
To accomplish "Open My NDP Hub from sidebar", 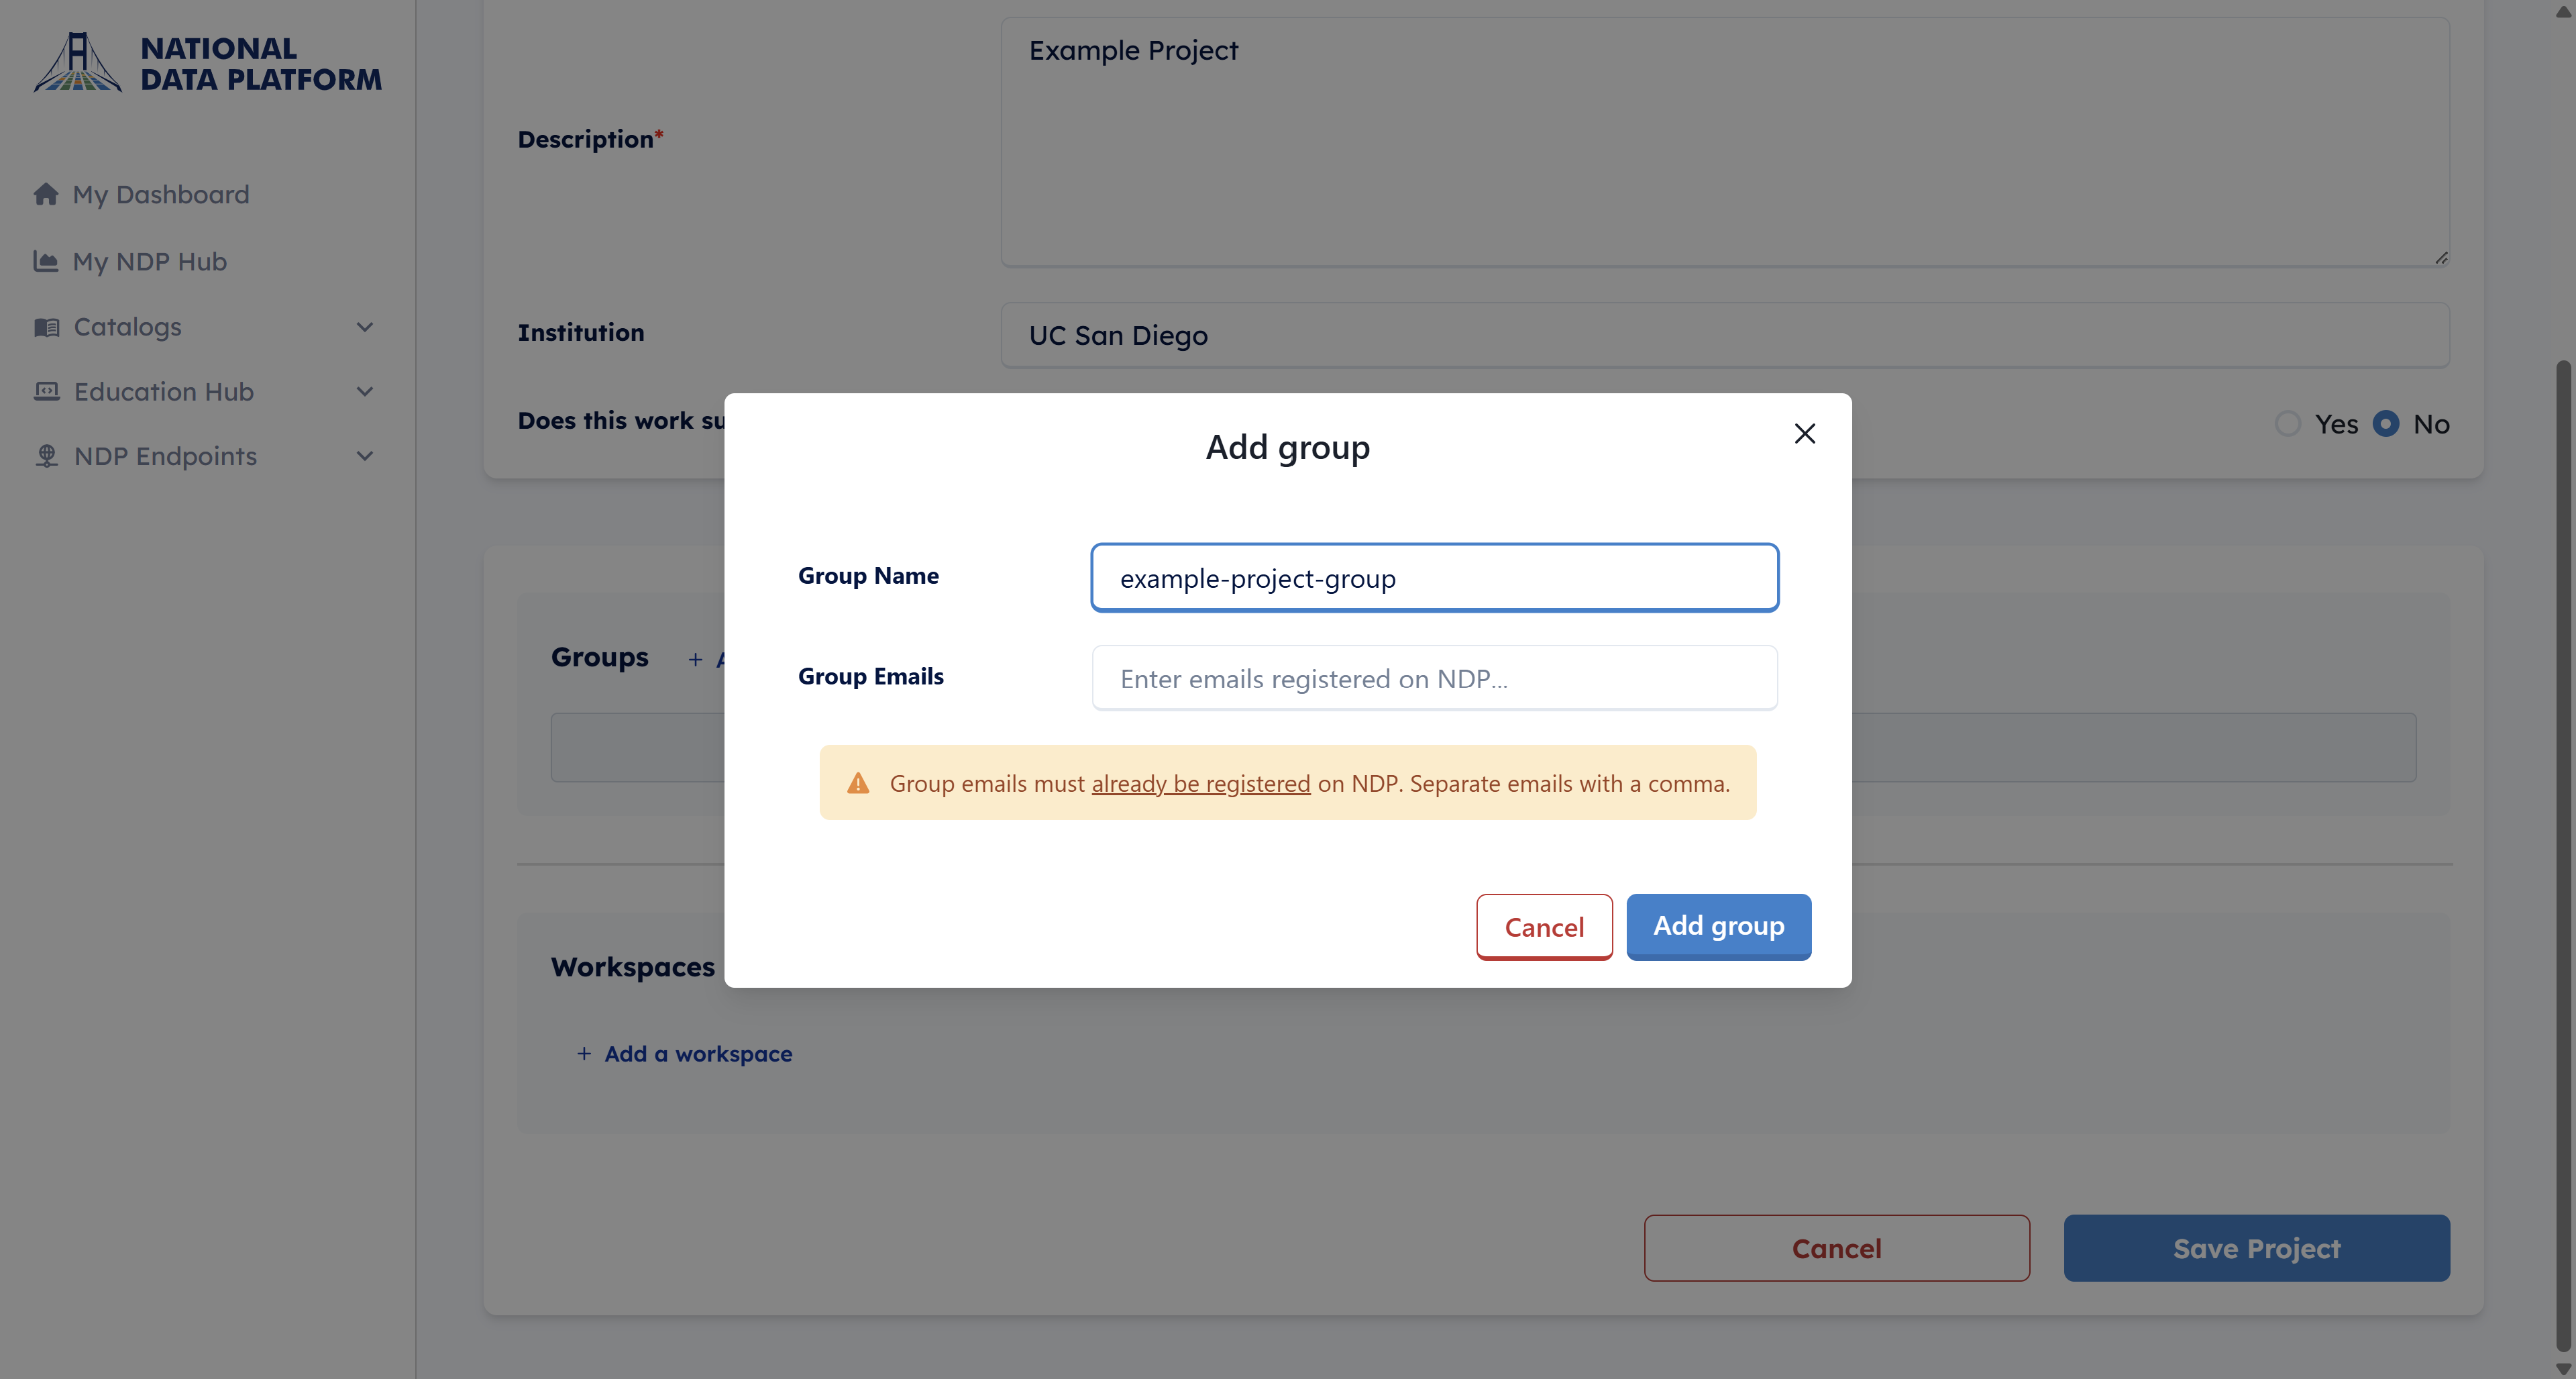I will click(x=150, y=261).
